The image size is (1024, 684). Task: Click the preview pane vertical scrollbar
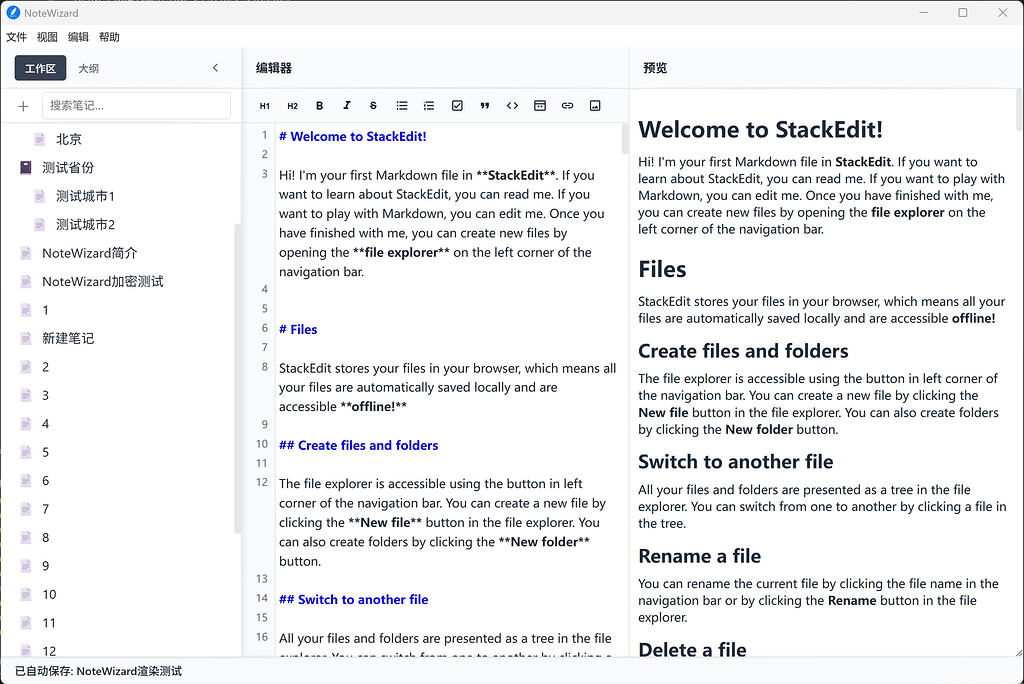tap(1019, 110)
